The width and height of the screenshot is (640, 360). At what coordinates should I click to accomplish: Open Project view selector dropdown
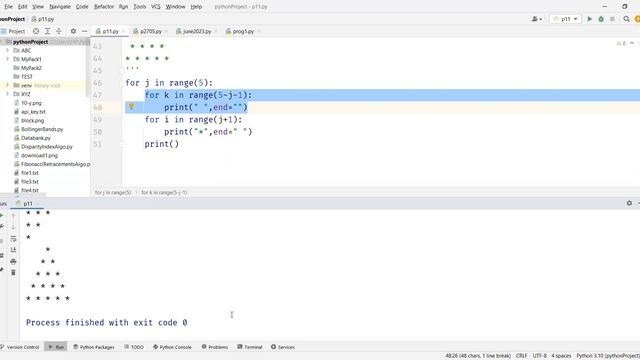(x=13, y=31)
